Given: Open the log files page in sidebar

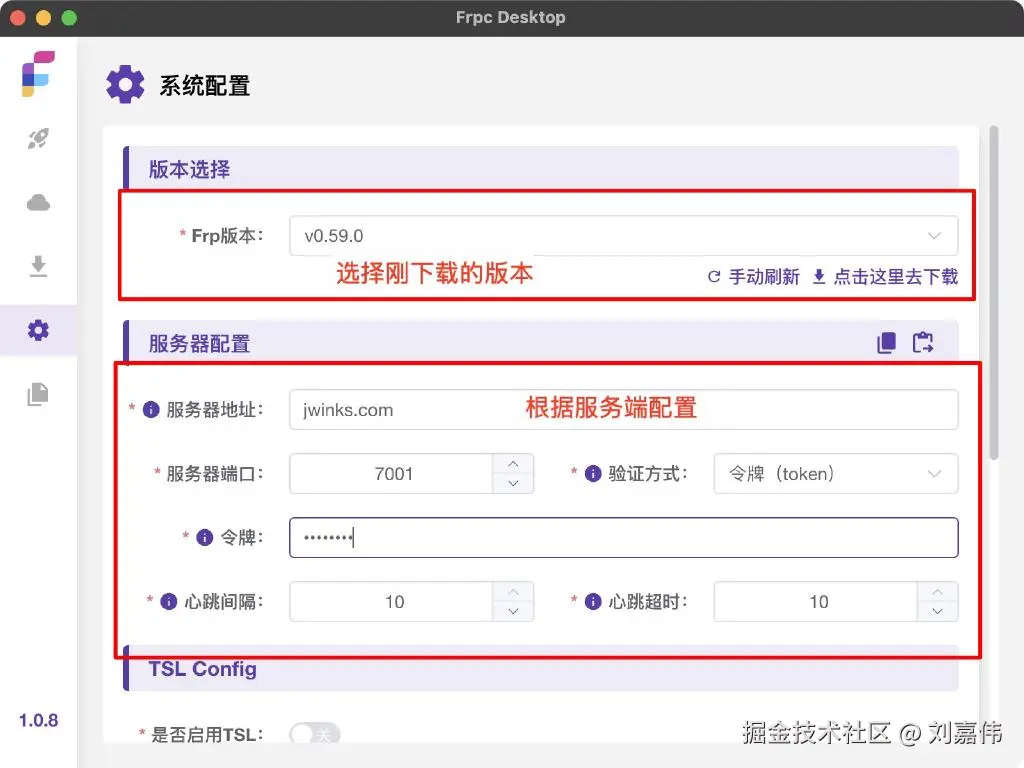Looking at the screenshot, I should pyautogui.click(x=38, y=394).
